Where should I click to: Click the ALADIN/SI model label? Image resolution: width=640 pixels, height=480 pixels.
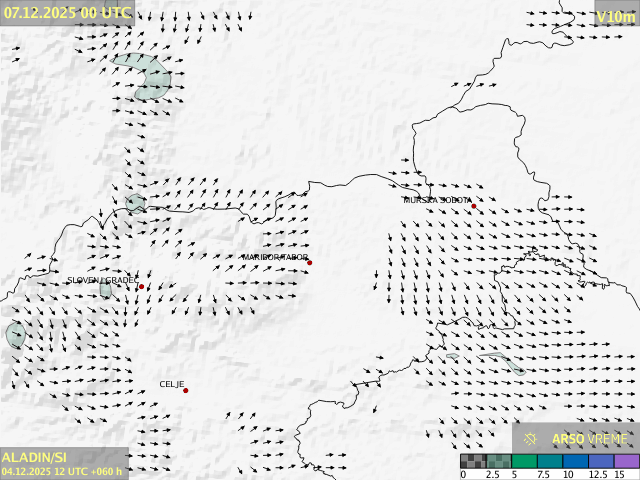[x=34, y=457]
